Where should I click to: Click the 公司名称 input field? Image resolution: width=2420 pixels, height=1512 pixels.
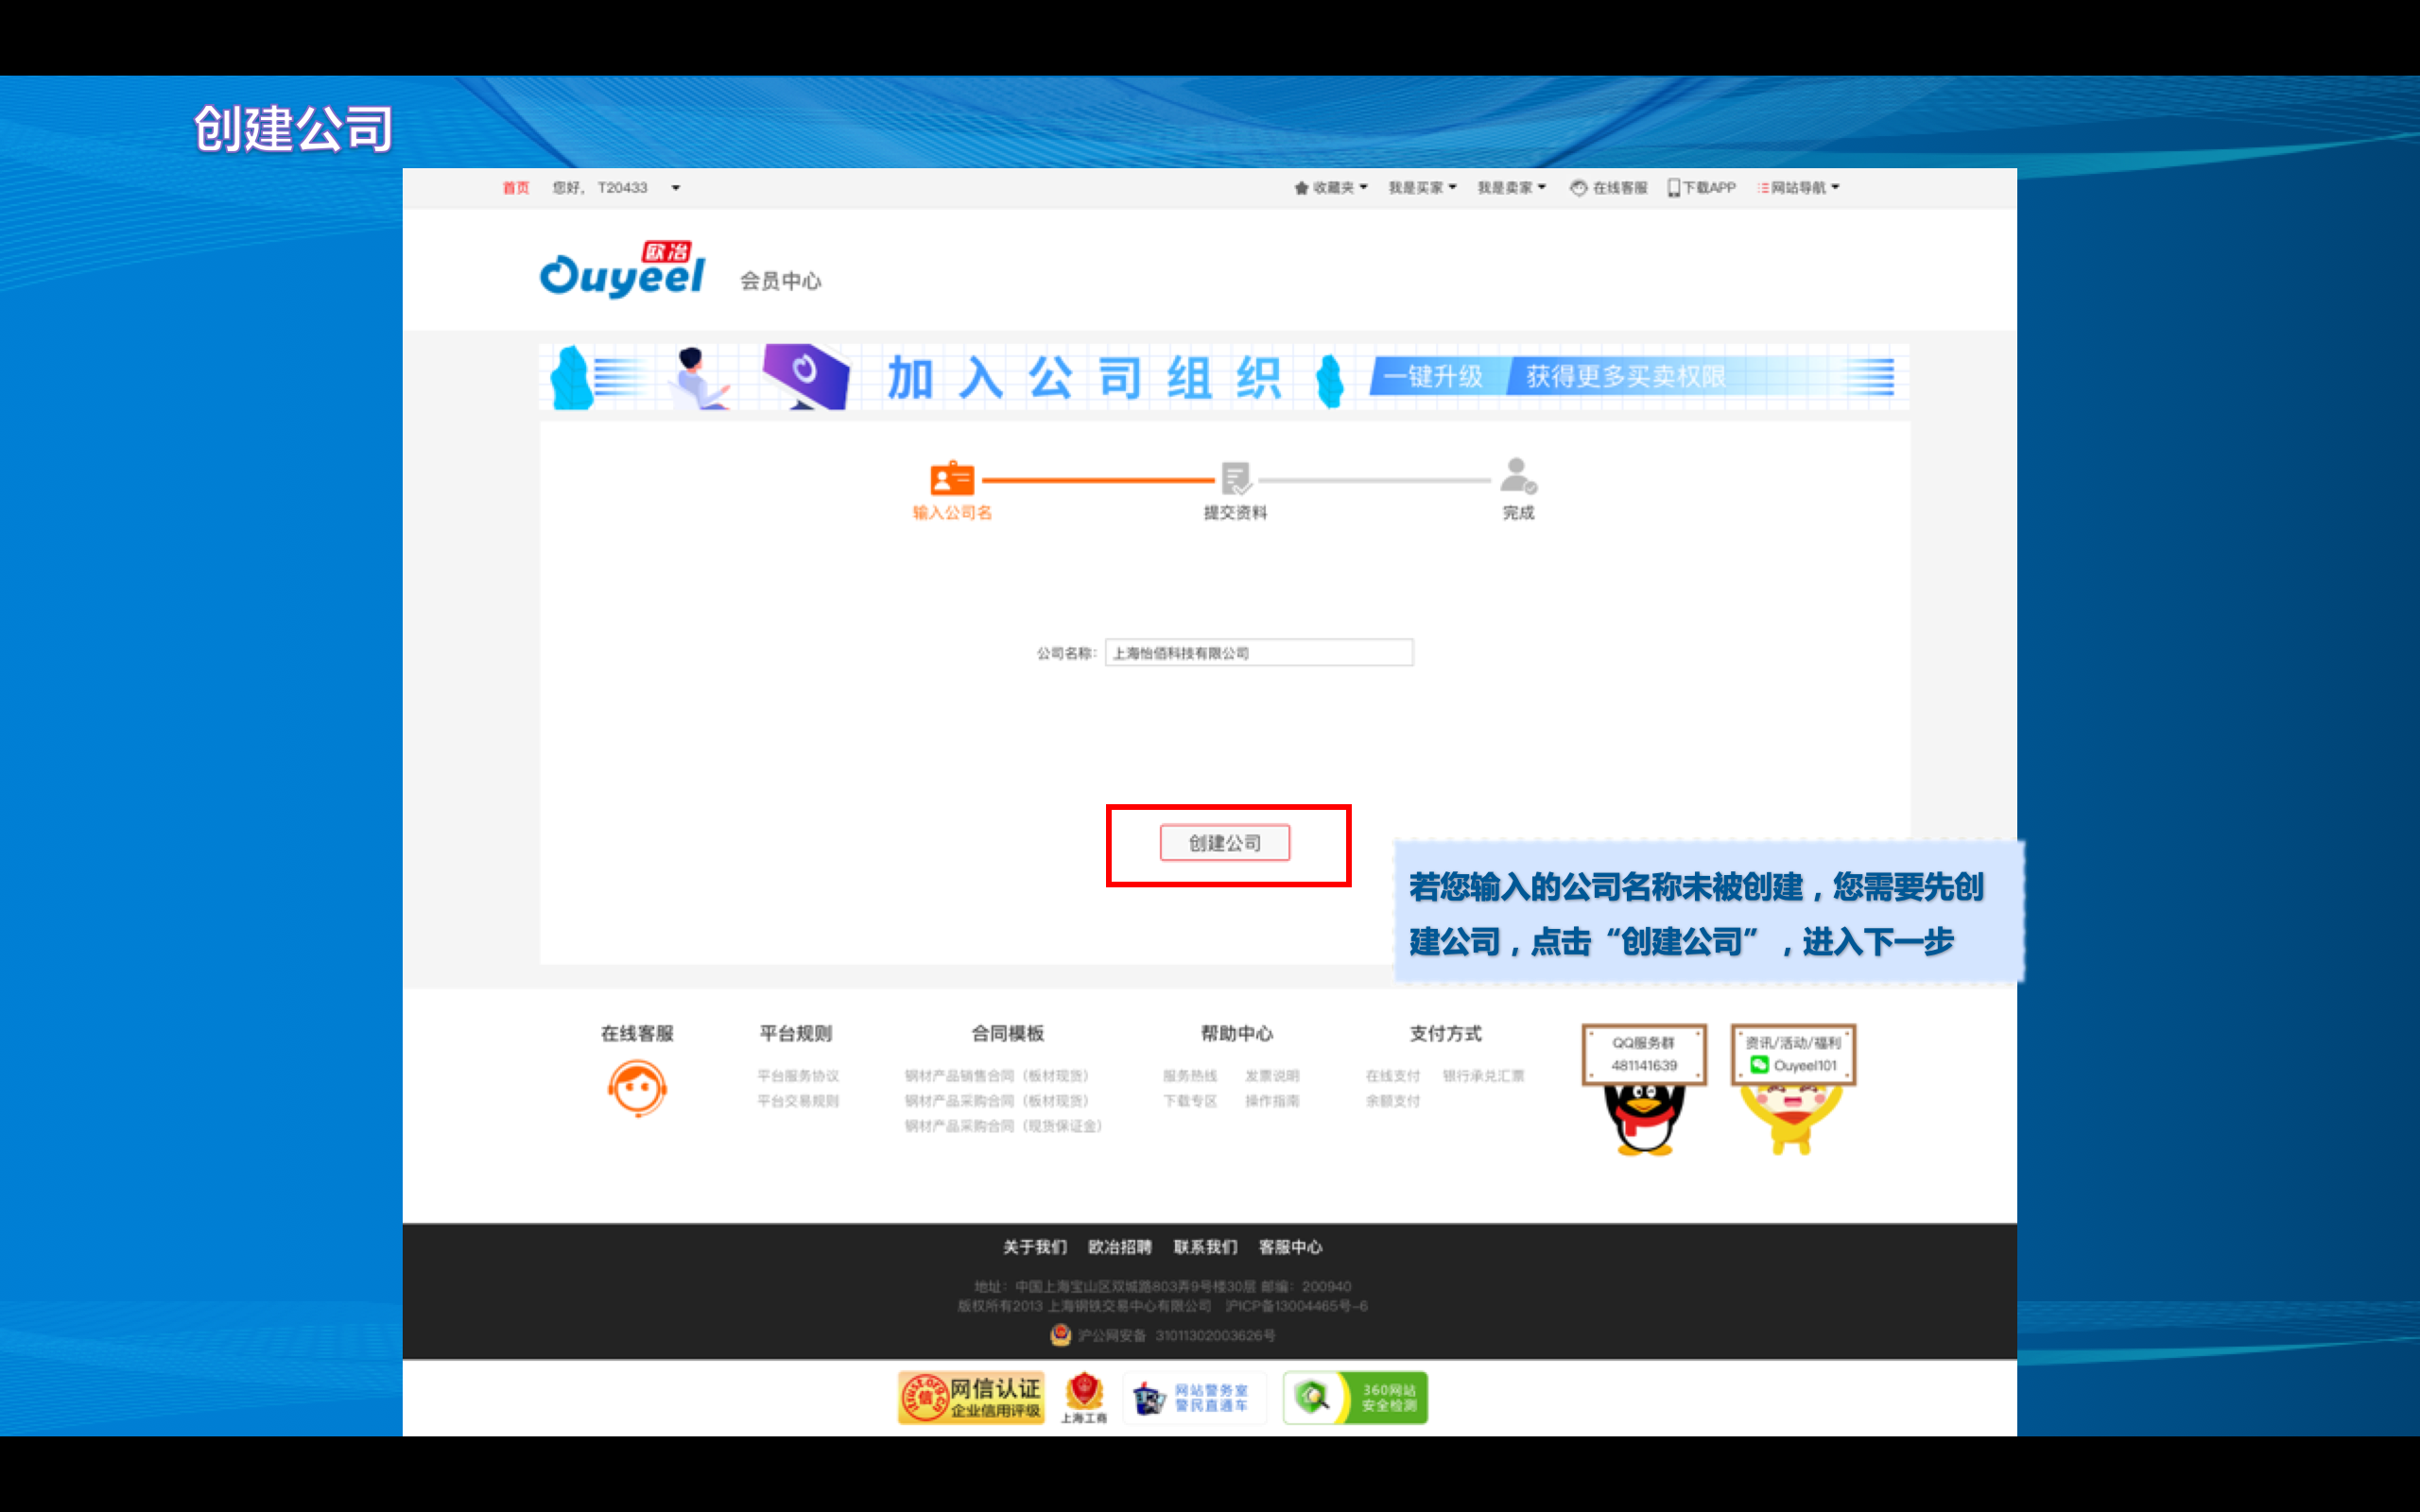(1258, 653)
